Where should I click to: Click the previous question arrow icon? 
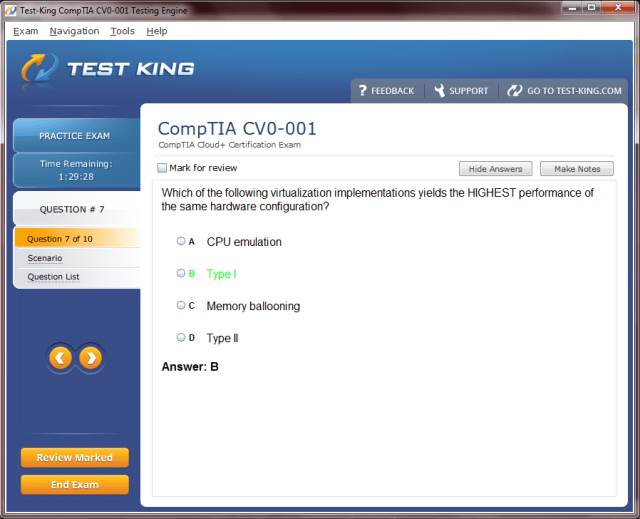pyautogui.click(x=60, y=357)
